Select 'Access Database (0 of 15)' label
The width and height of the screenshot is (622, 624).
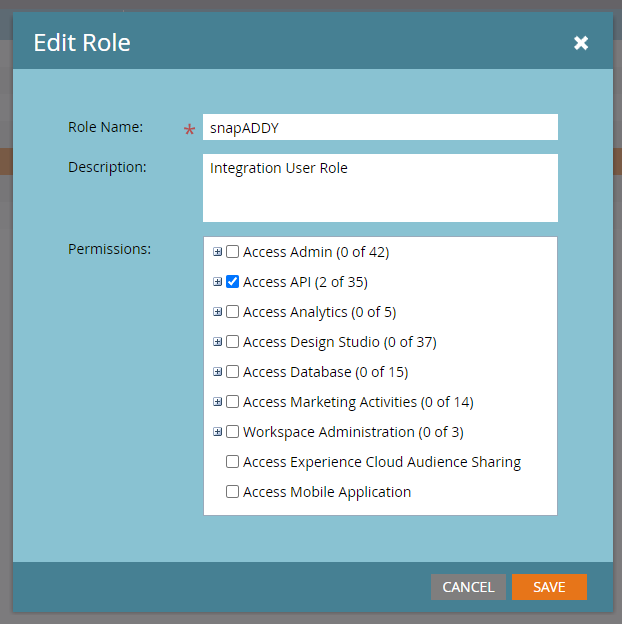[326, 372]
